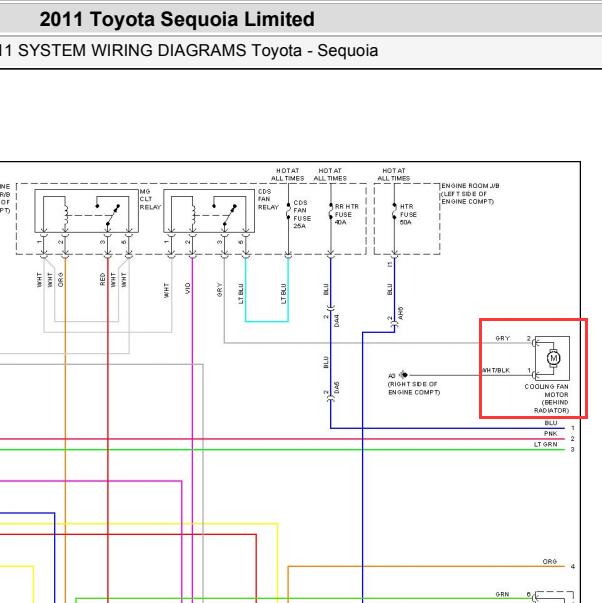Click vertical 'GRY' label under CDS FAN relay
The width and height of the screenshot is (602, 603).
(x=220, y=290)
